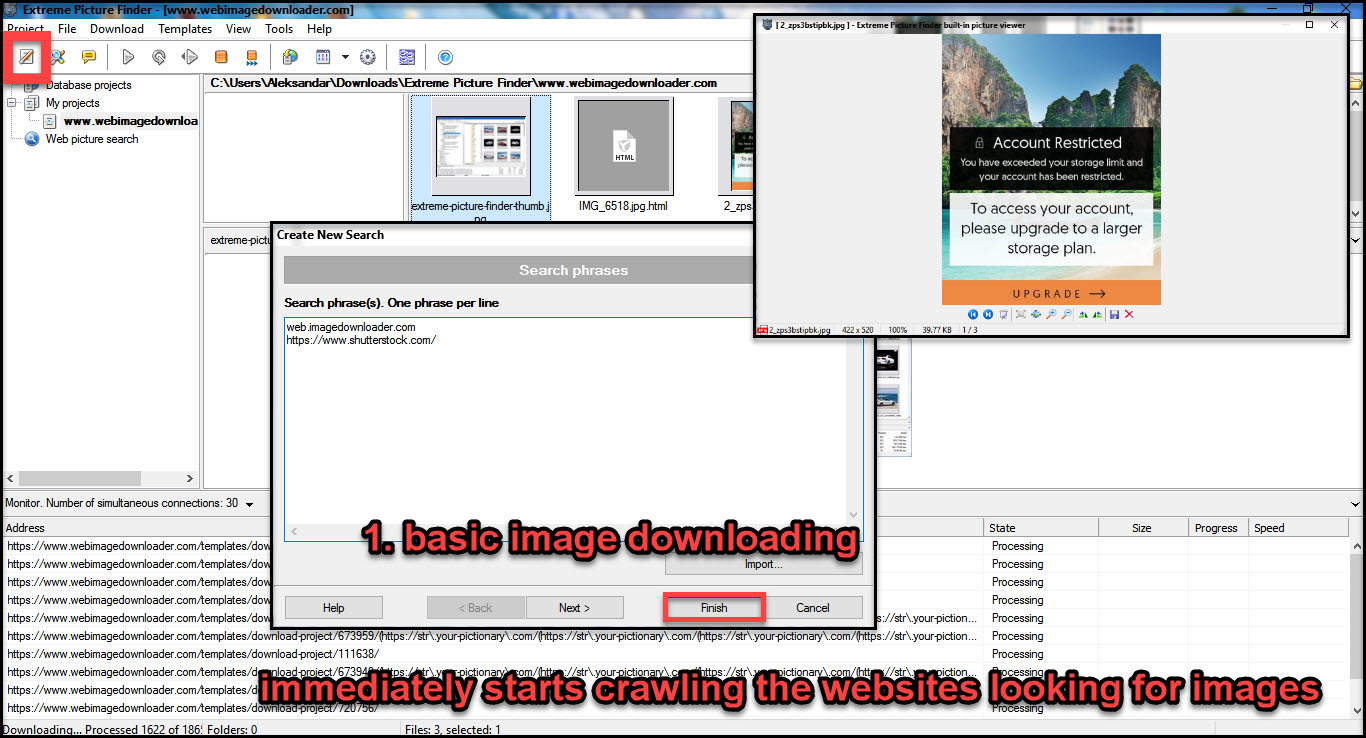Open the File menu
1366x738 pixels.
click(67, 29)
